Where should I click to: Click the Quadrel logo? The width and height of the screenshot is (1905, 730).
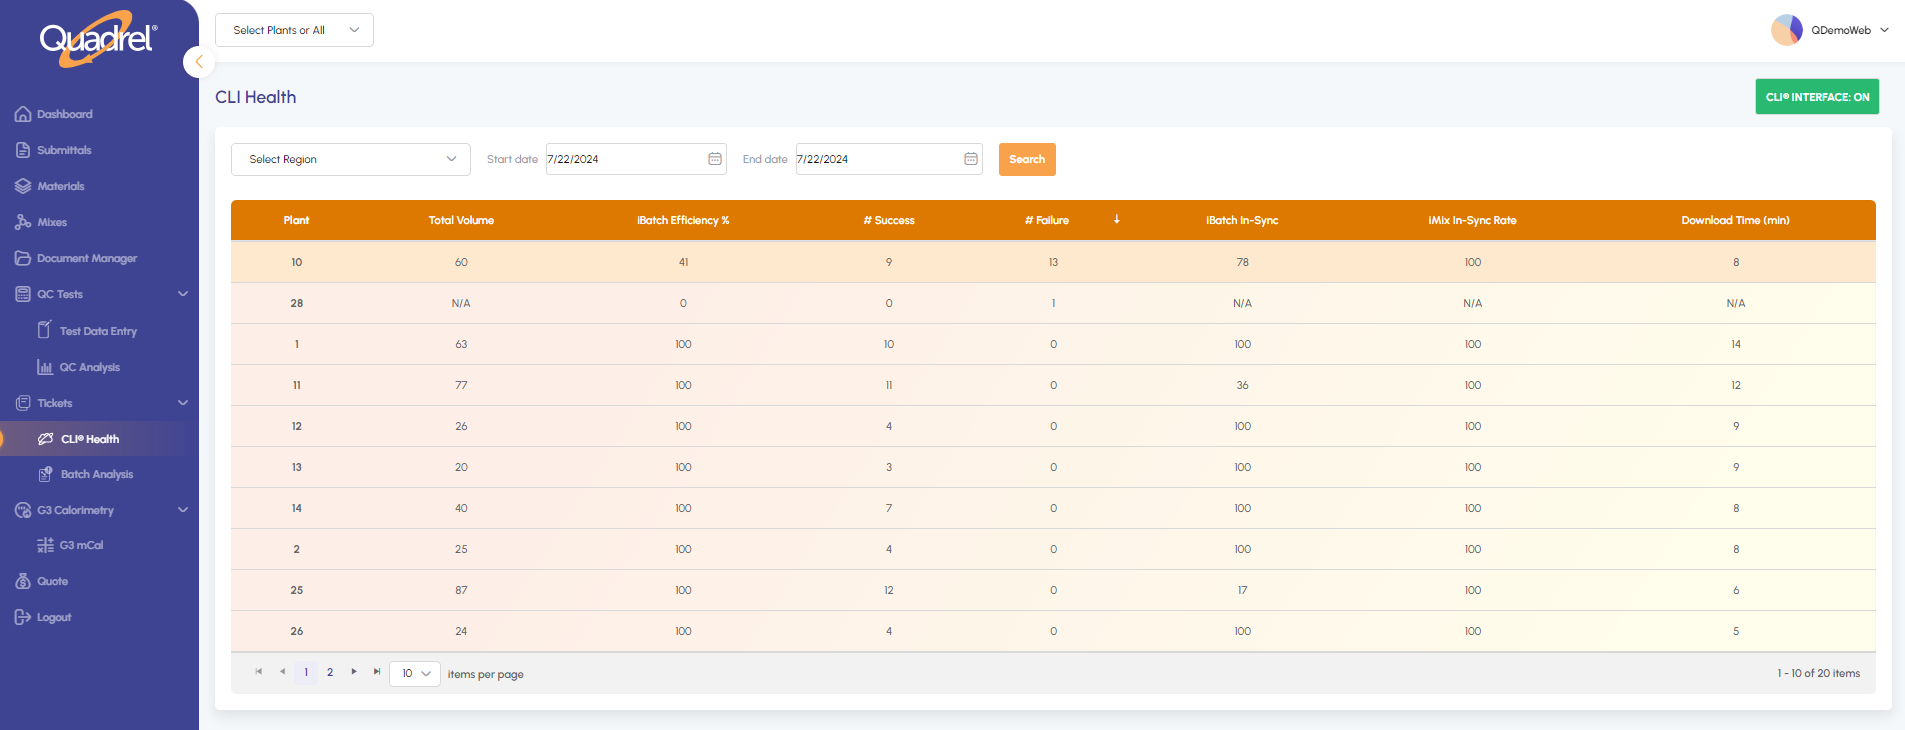click(98, 40)
